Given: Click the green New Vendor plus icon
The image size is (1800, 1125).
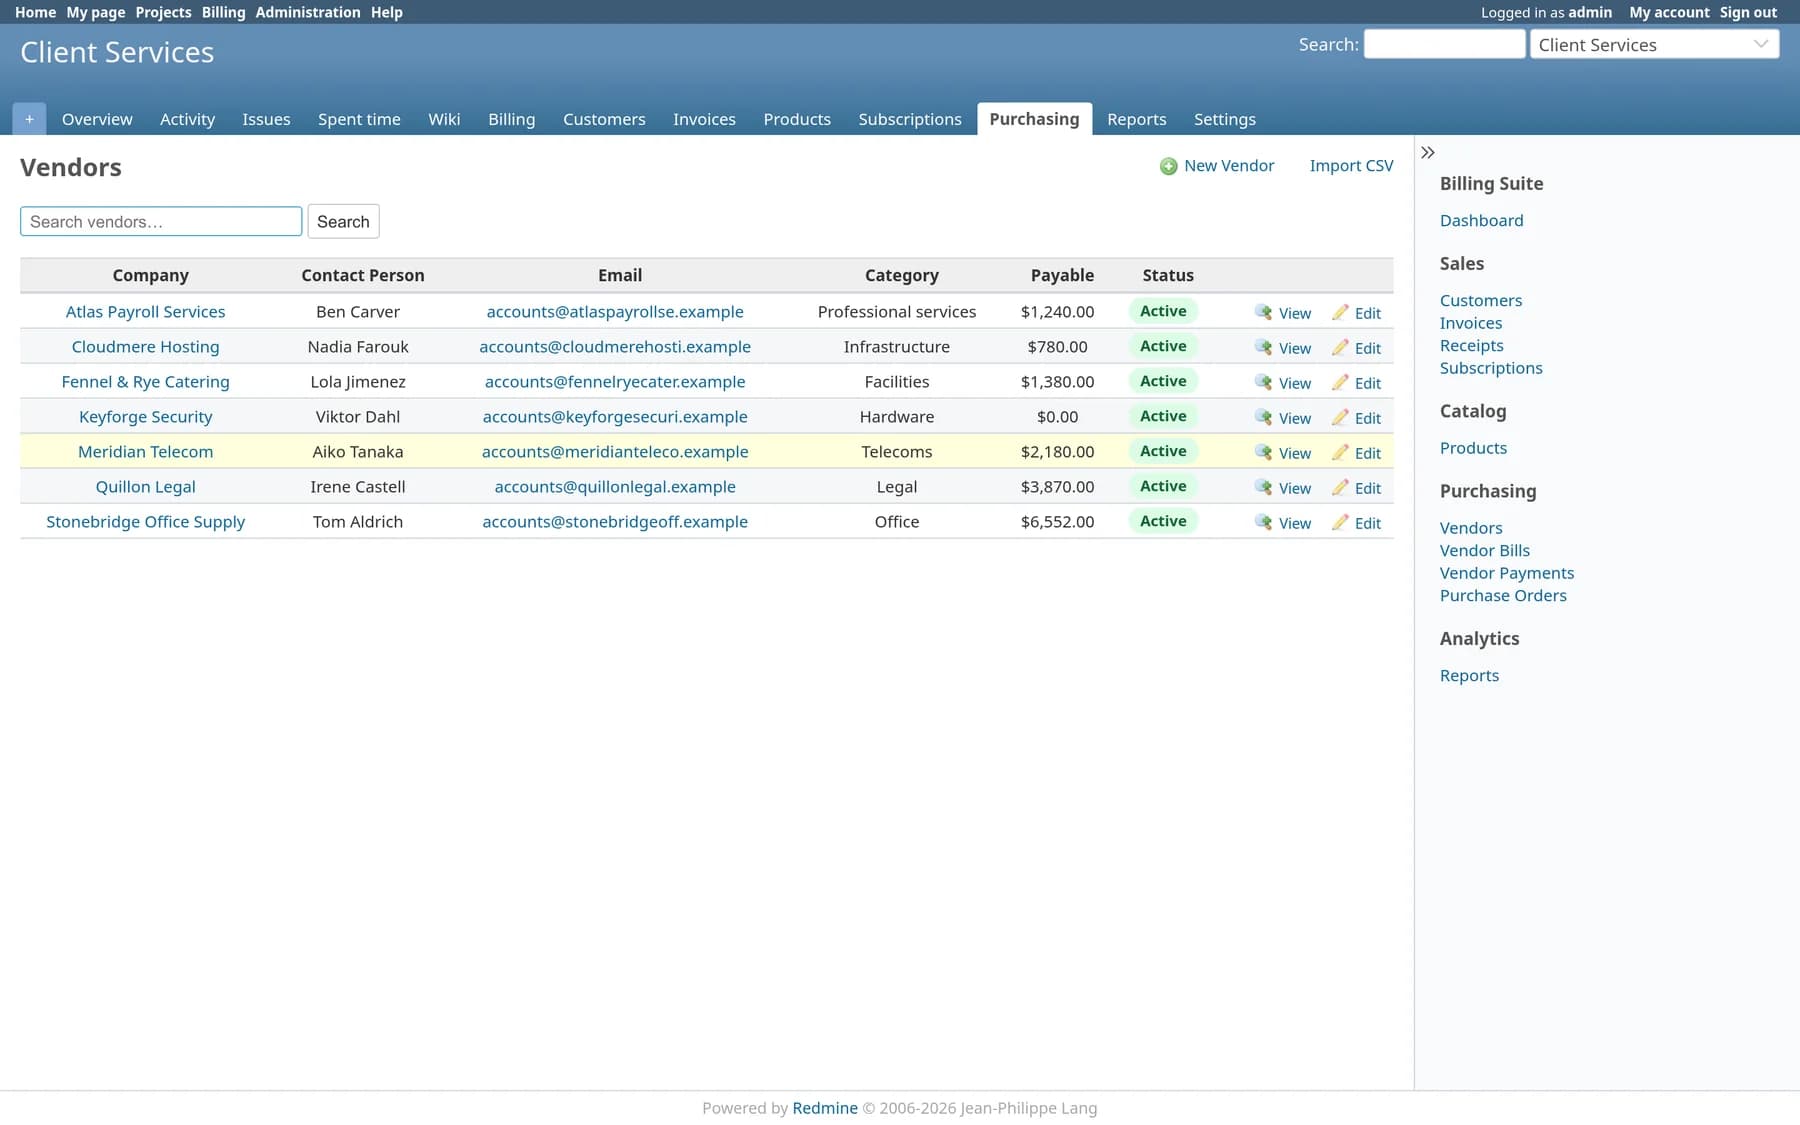Looking at the screenshot, I should click(x=1168, y=166).
